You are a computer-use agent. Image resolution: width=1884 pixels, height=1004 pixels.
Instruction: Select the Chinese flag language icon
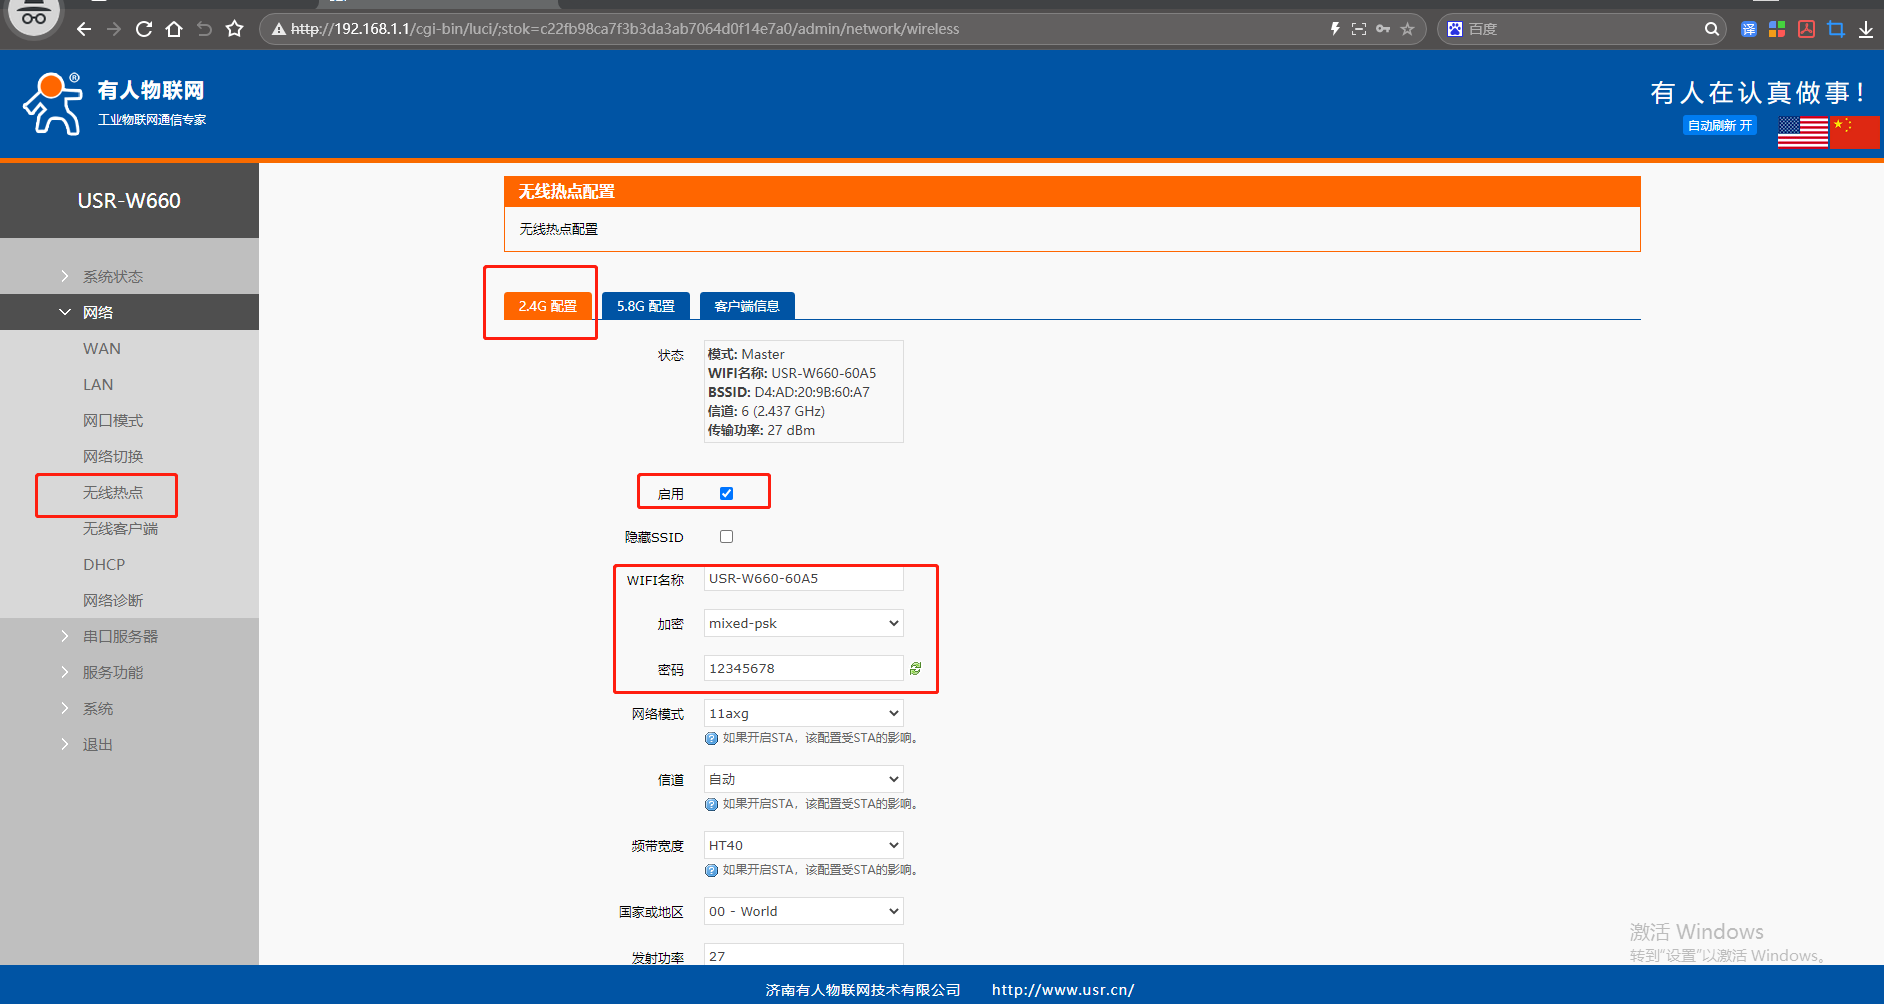click(1854, 132)
